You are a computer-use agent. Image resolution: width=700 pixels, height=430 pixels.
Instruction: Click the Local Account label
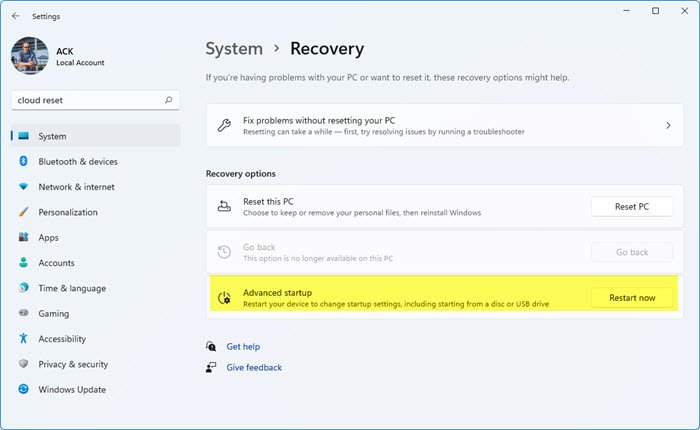tap(80, 63)
